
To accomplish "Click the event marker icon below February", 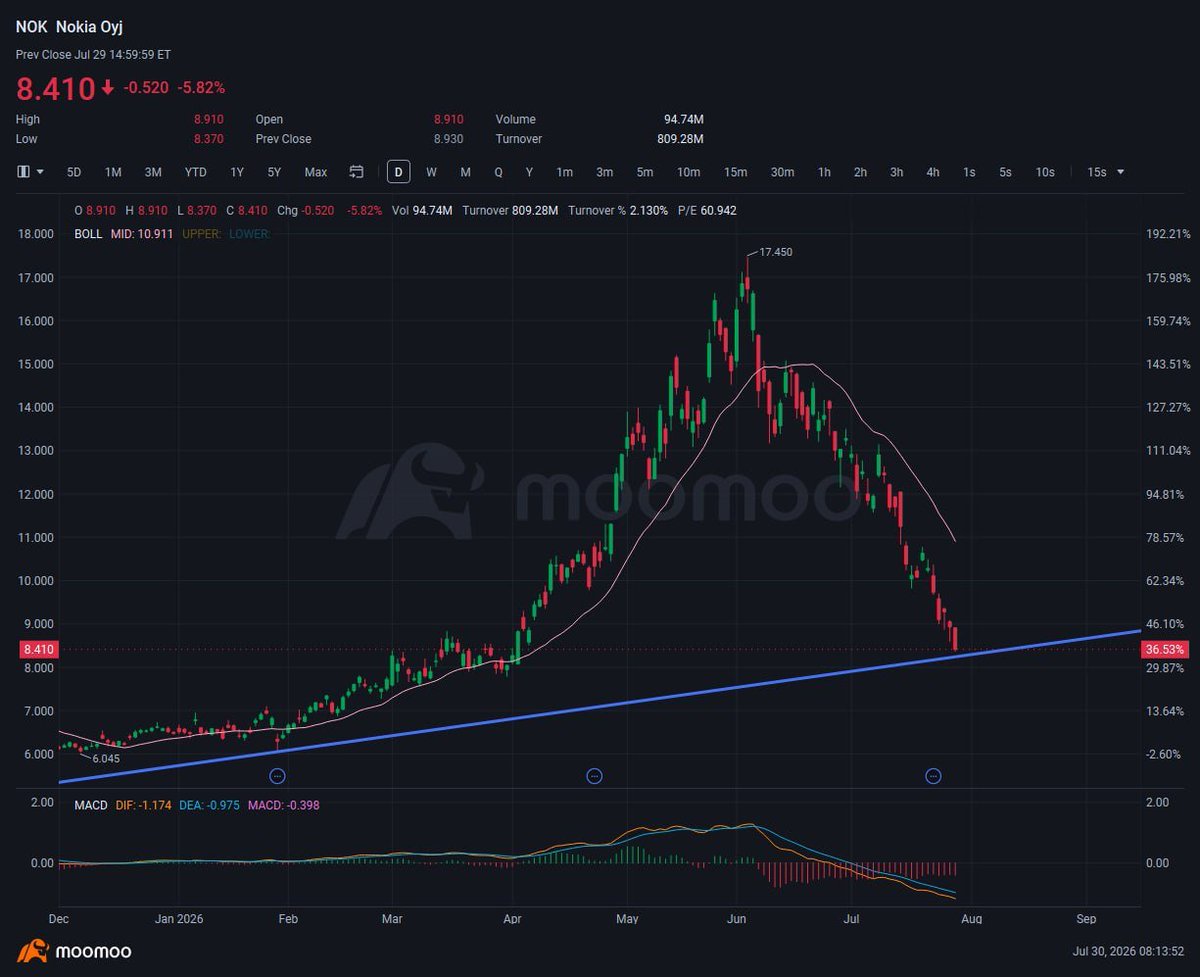I will coord(278,775).
